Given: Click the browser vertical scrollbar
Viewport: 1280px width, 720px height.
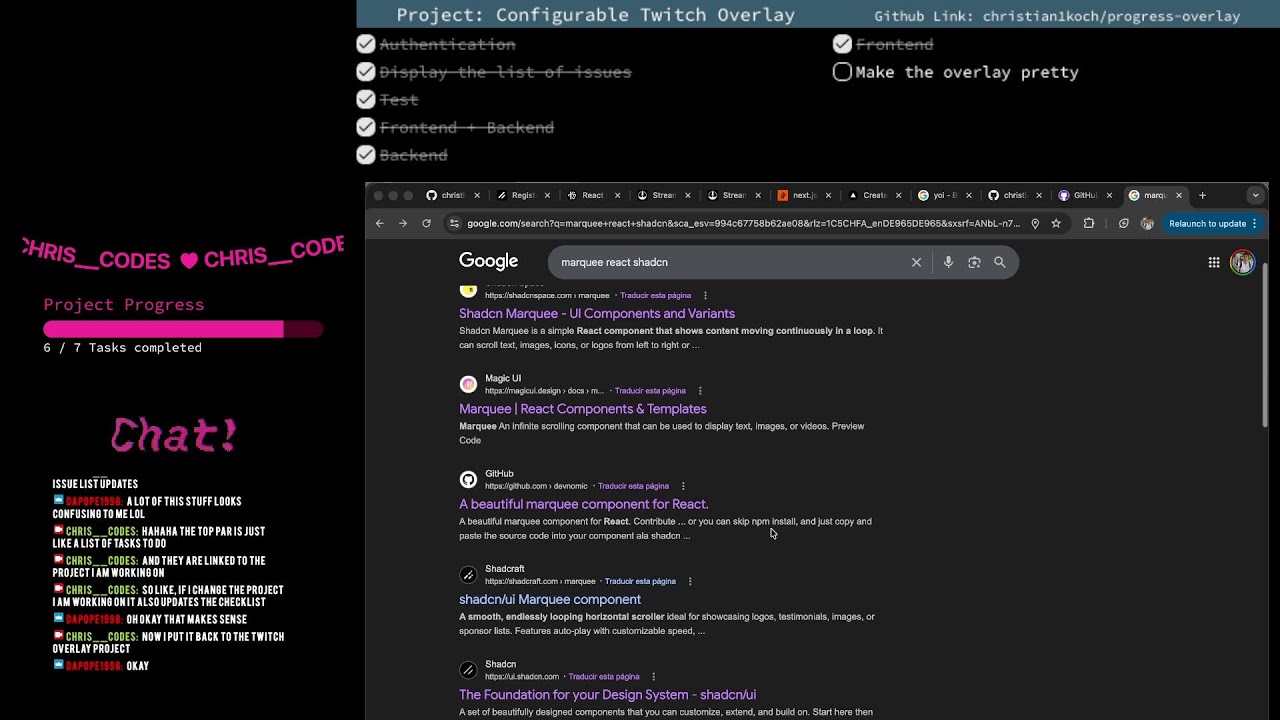Looking at the screenshot, I should click(1265, 345).
